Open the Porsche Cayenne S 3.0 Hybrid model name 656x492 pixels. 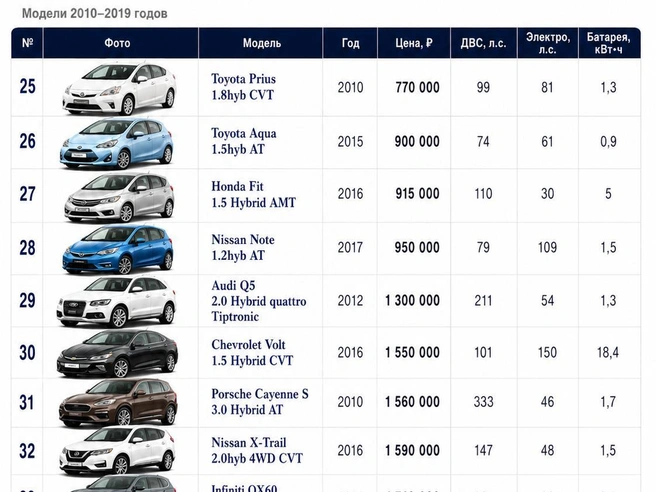click(x=260, y=402)
